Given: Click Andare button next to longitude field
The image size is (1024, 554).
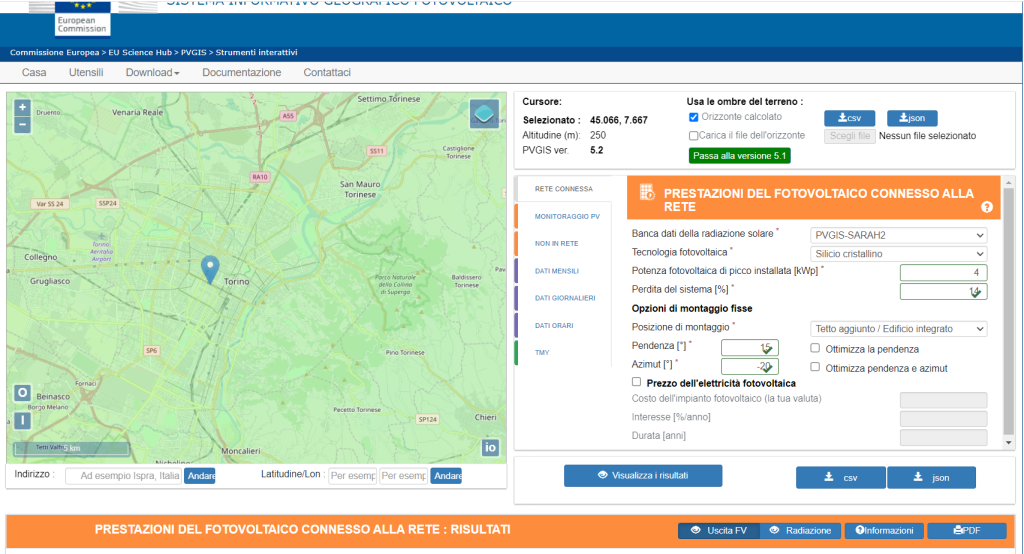Looking at the screenshot, I should [x=446, y=476].
